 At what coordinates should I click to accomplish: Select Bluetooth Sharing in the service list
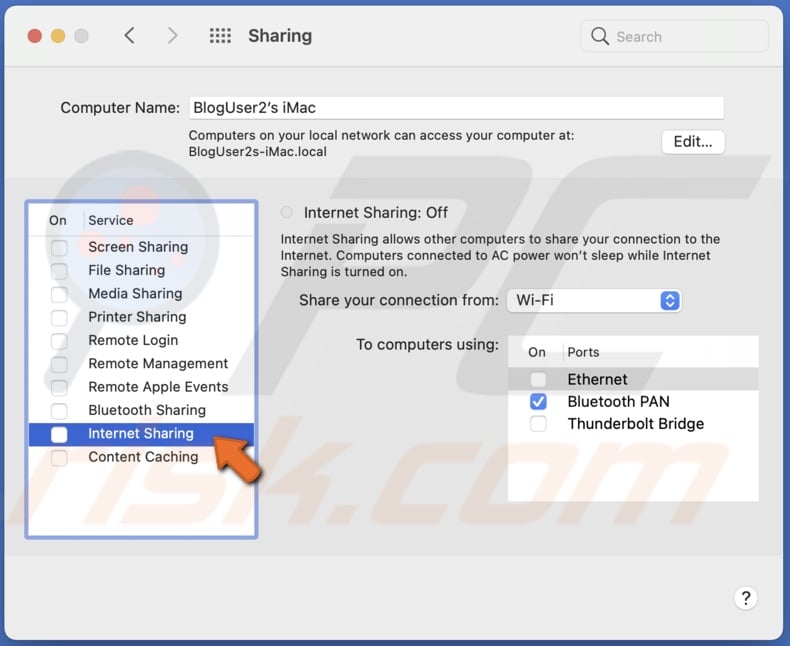pos(141,410)
